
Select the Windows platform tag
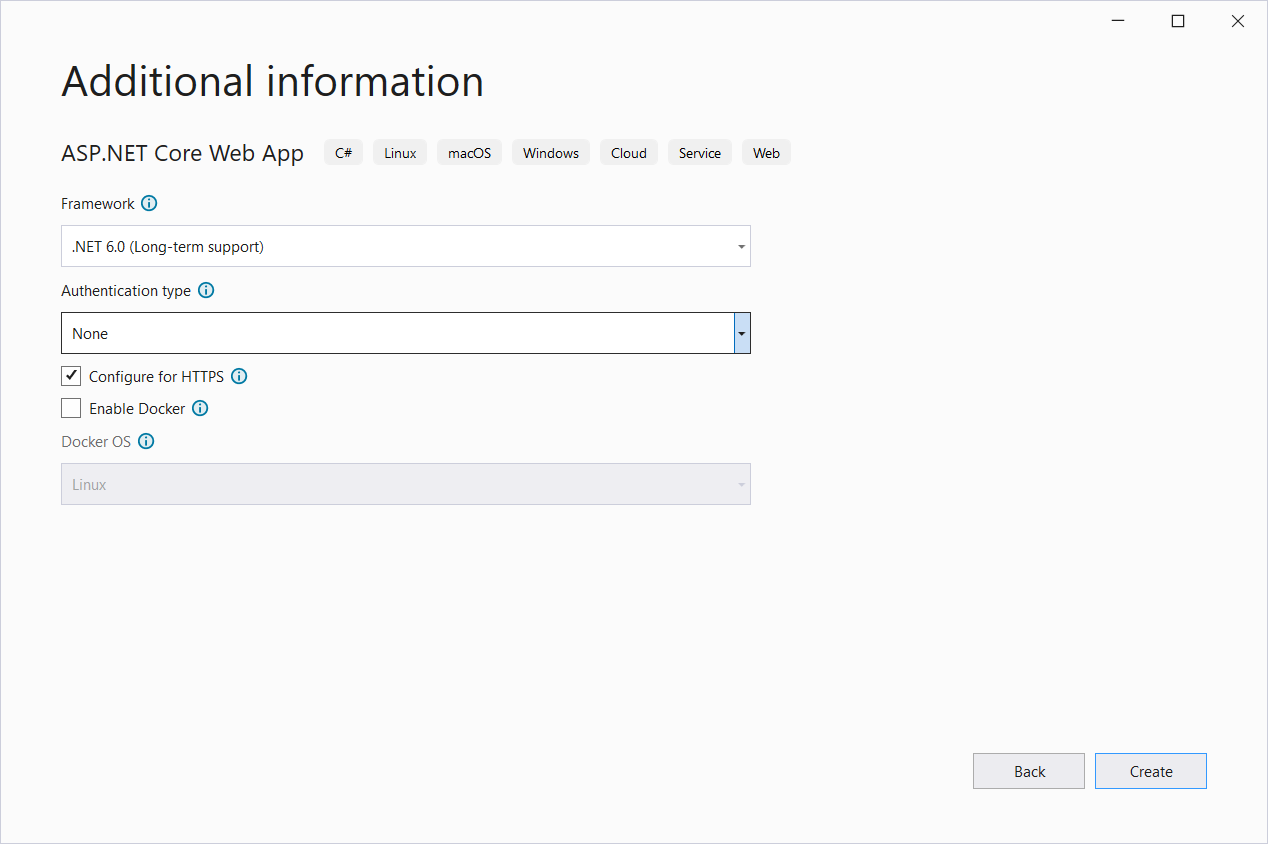[551, 153]
